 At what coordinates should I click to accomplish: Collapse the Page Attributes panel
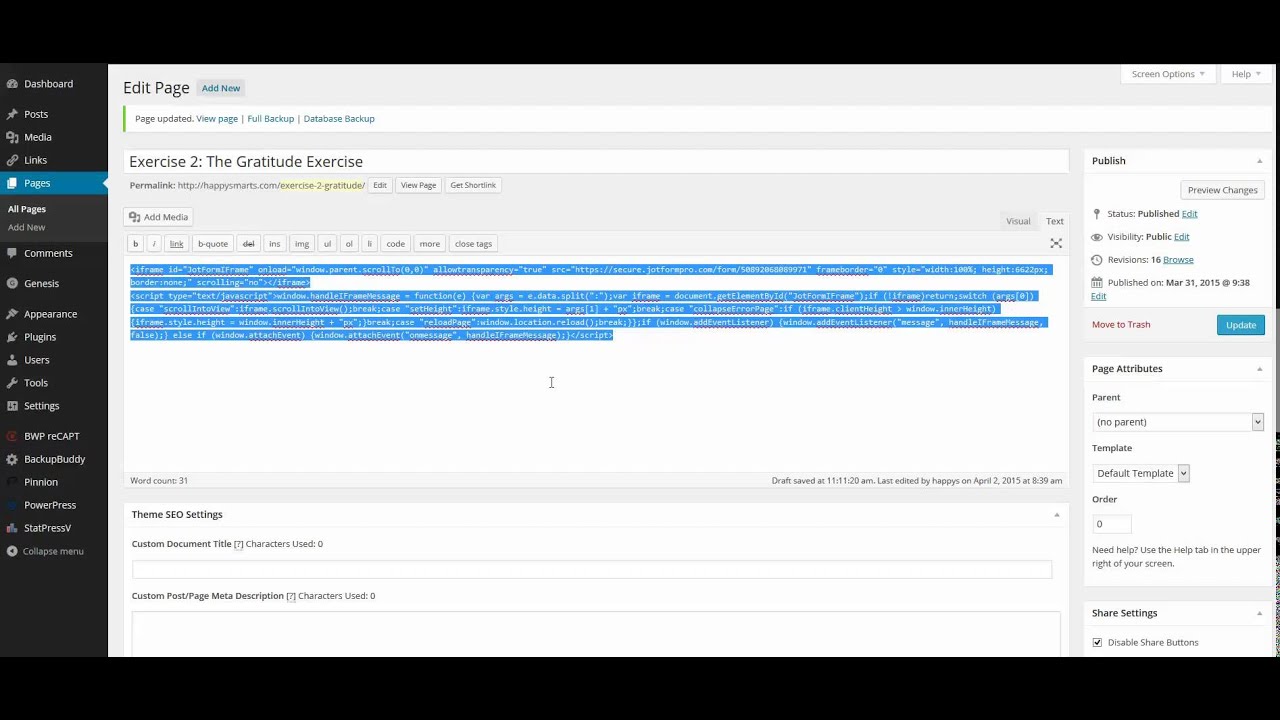click(1259, 369)
